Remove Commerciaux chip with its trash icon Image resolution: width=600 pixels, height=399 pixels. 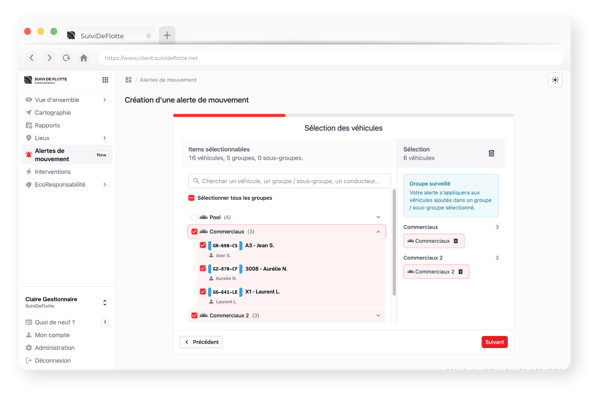(x=456, y=241)
